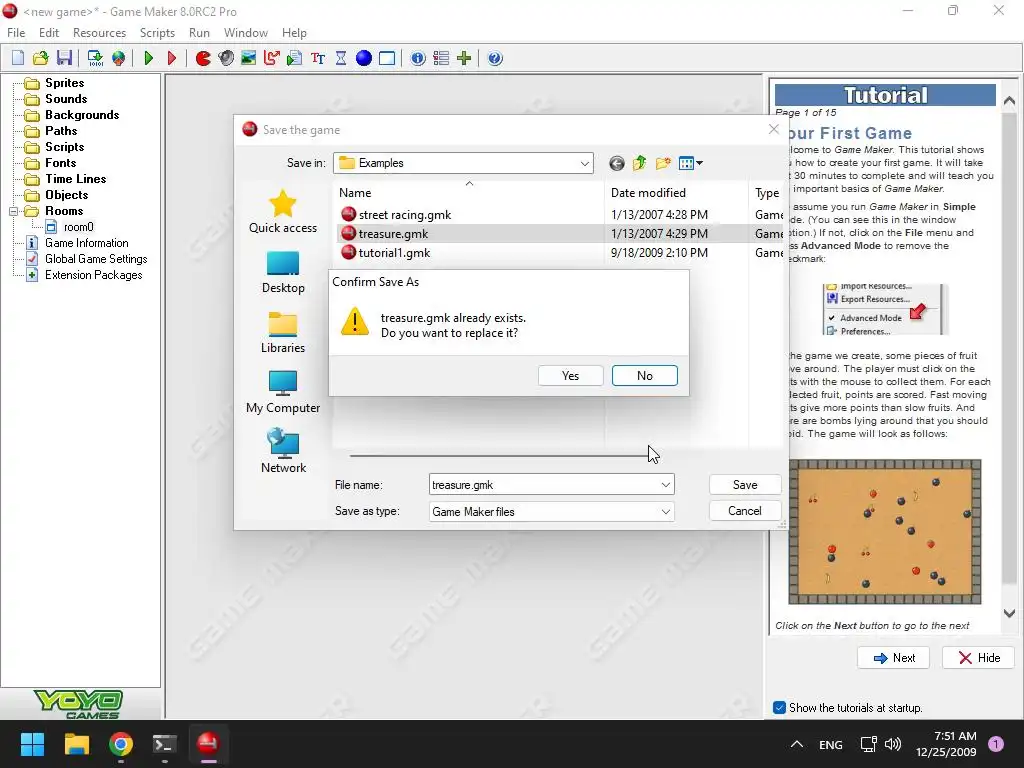1024x768 pixels.
Task: Create a path with the path icon
Action: [x=272, y=58]
